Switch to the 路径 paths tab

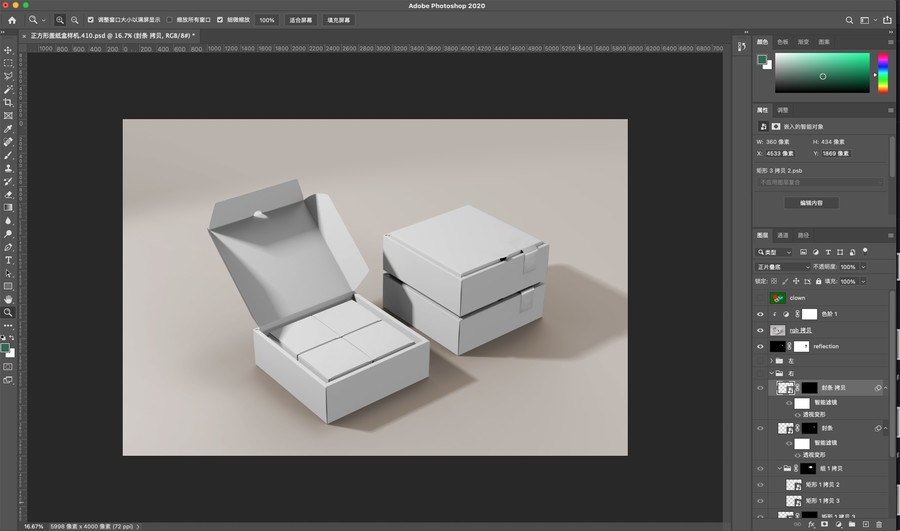[x=803, y=235]
